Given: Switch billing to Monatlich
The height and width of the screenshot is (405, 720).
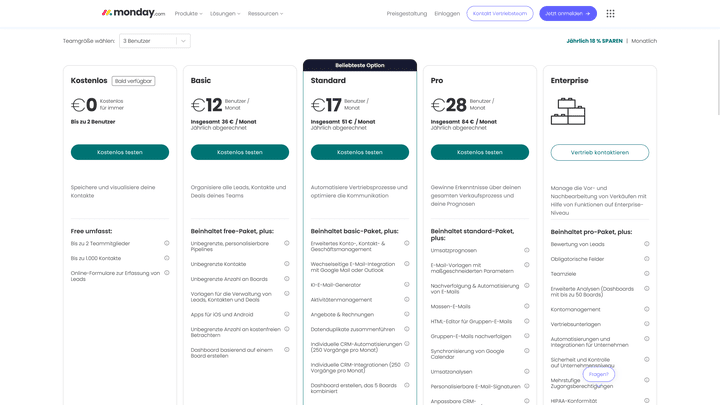Looking at the screenshot, I should click(x=644, y=41).
